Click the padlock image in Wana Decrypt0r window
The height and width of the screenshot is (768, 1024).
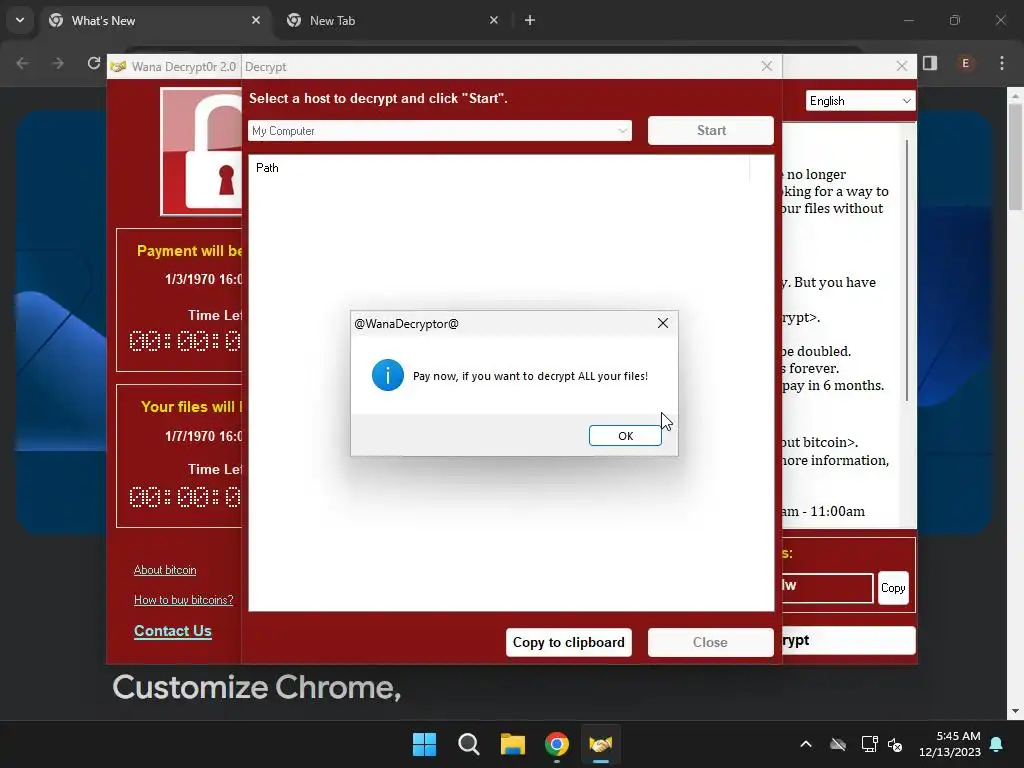click(201, 152)
